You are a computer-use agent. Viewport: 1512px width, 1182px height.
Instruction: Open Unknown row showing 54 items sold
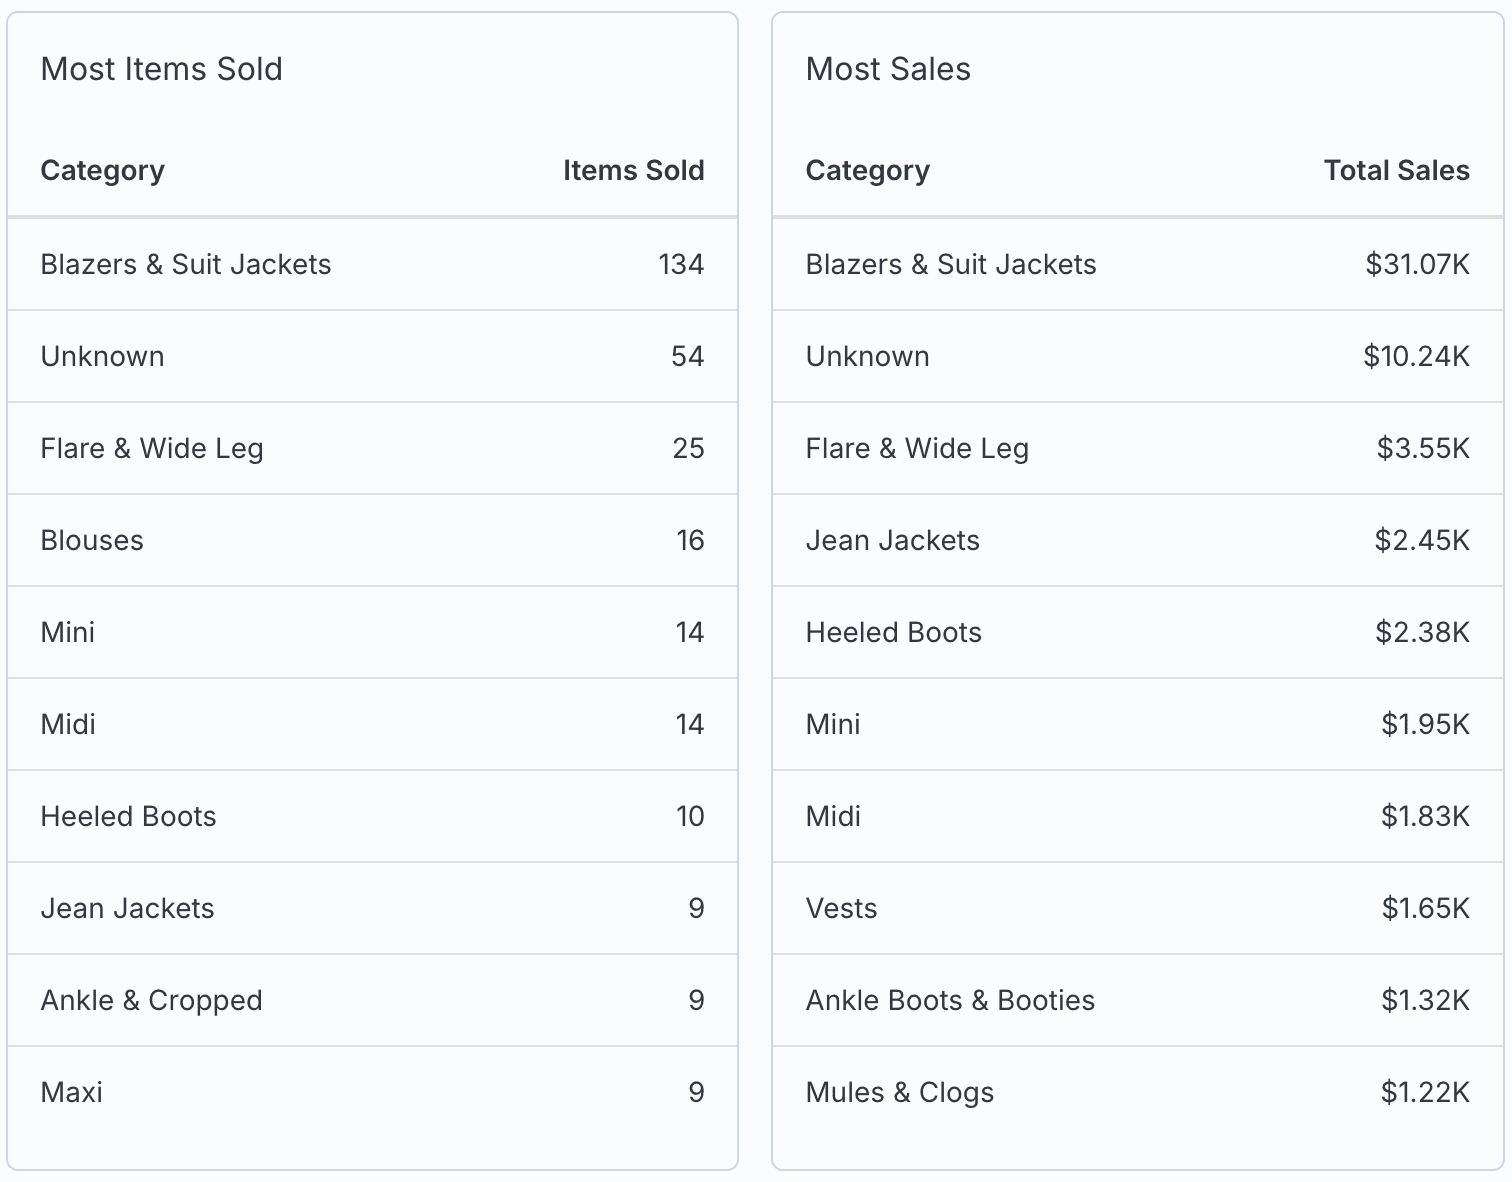(x=372, y=356)
